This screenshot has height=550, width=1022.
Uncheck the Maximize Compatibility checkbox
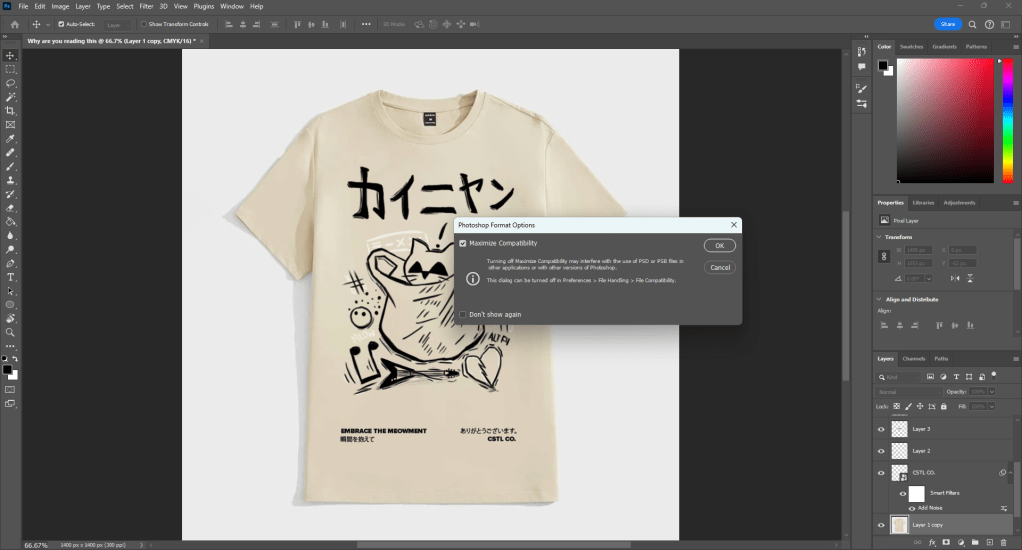pyautogui.click(x=462, y=243)
